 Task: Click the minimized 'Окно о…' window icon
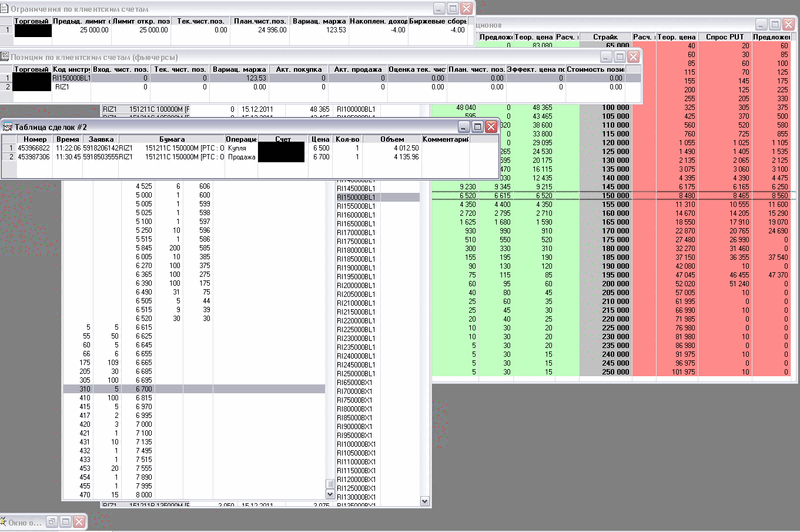click(x=4, y=522)
